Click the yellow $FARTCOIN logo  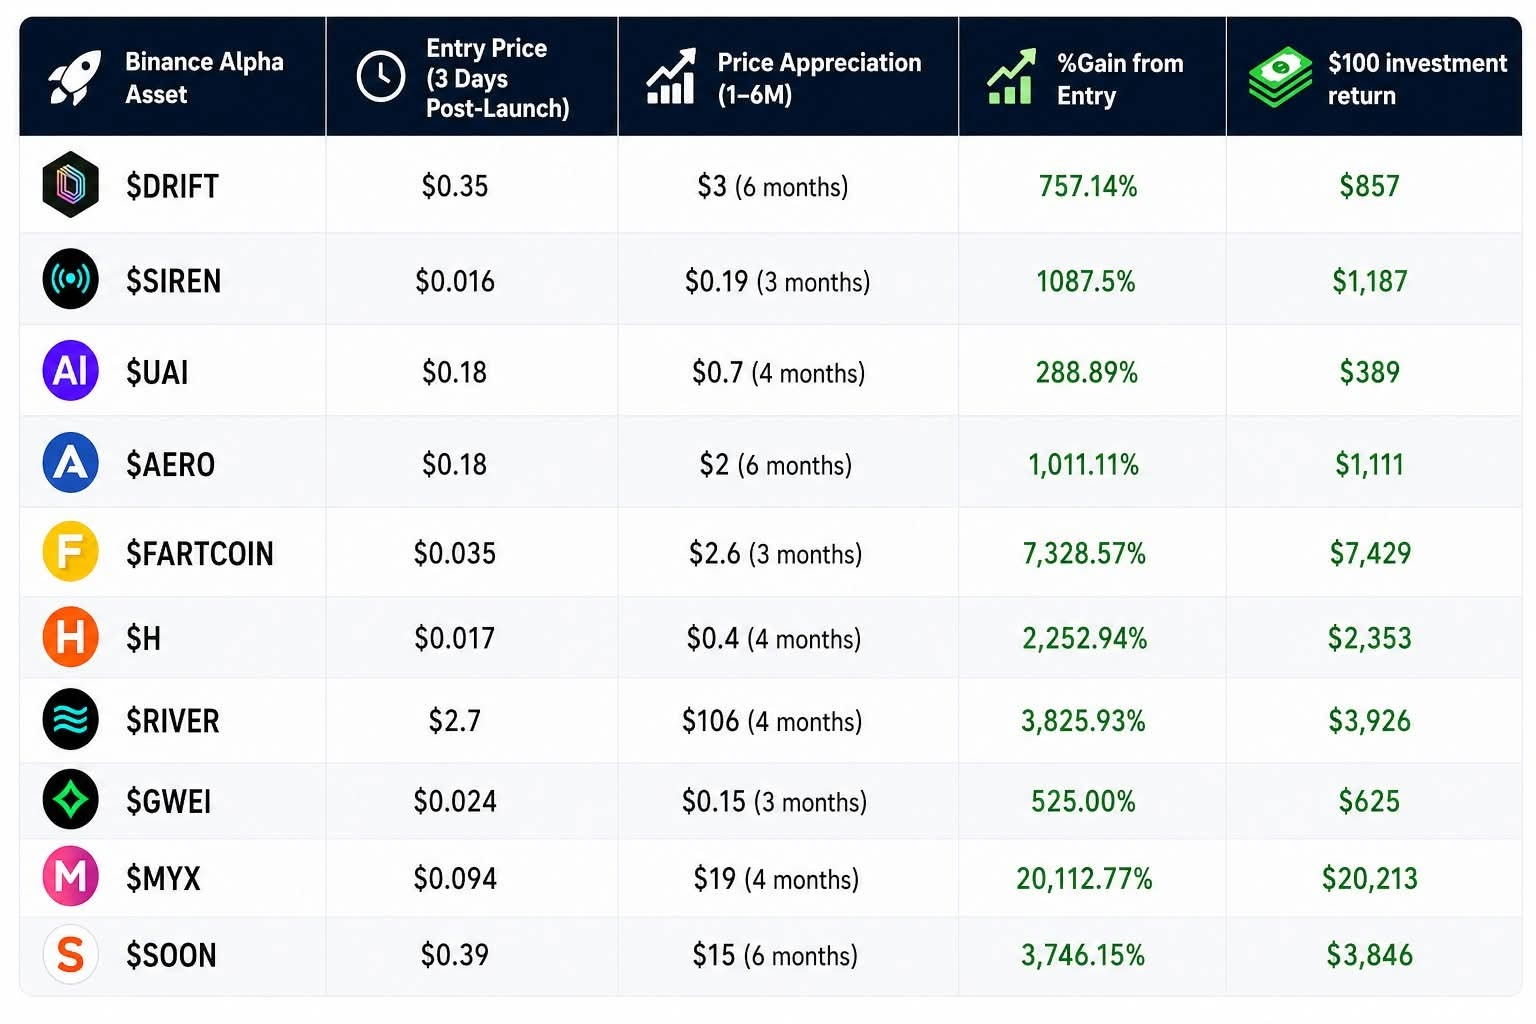(x=70, y=552)
